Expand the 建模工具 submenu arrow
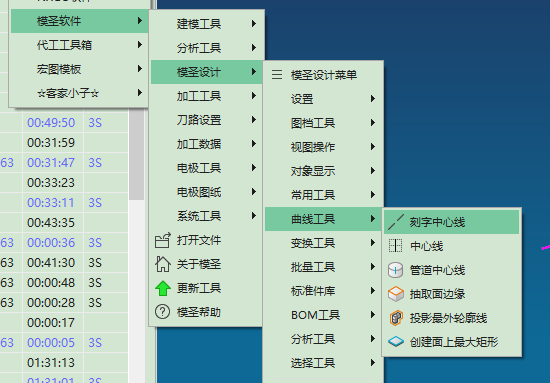Image resolution: width=550 pixels, height=383 pixels. tap(254, 23)
